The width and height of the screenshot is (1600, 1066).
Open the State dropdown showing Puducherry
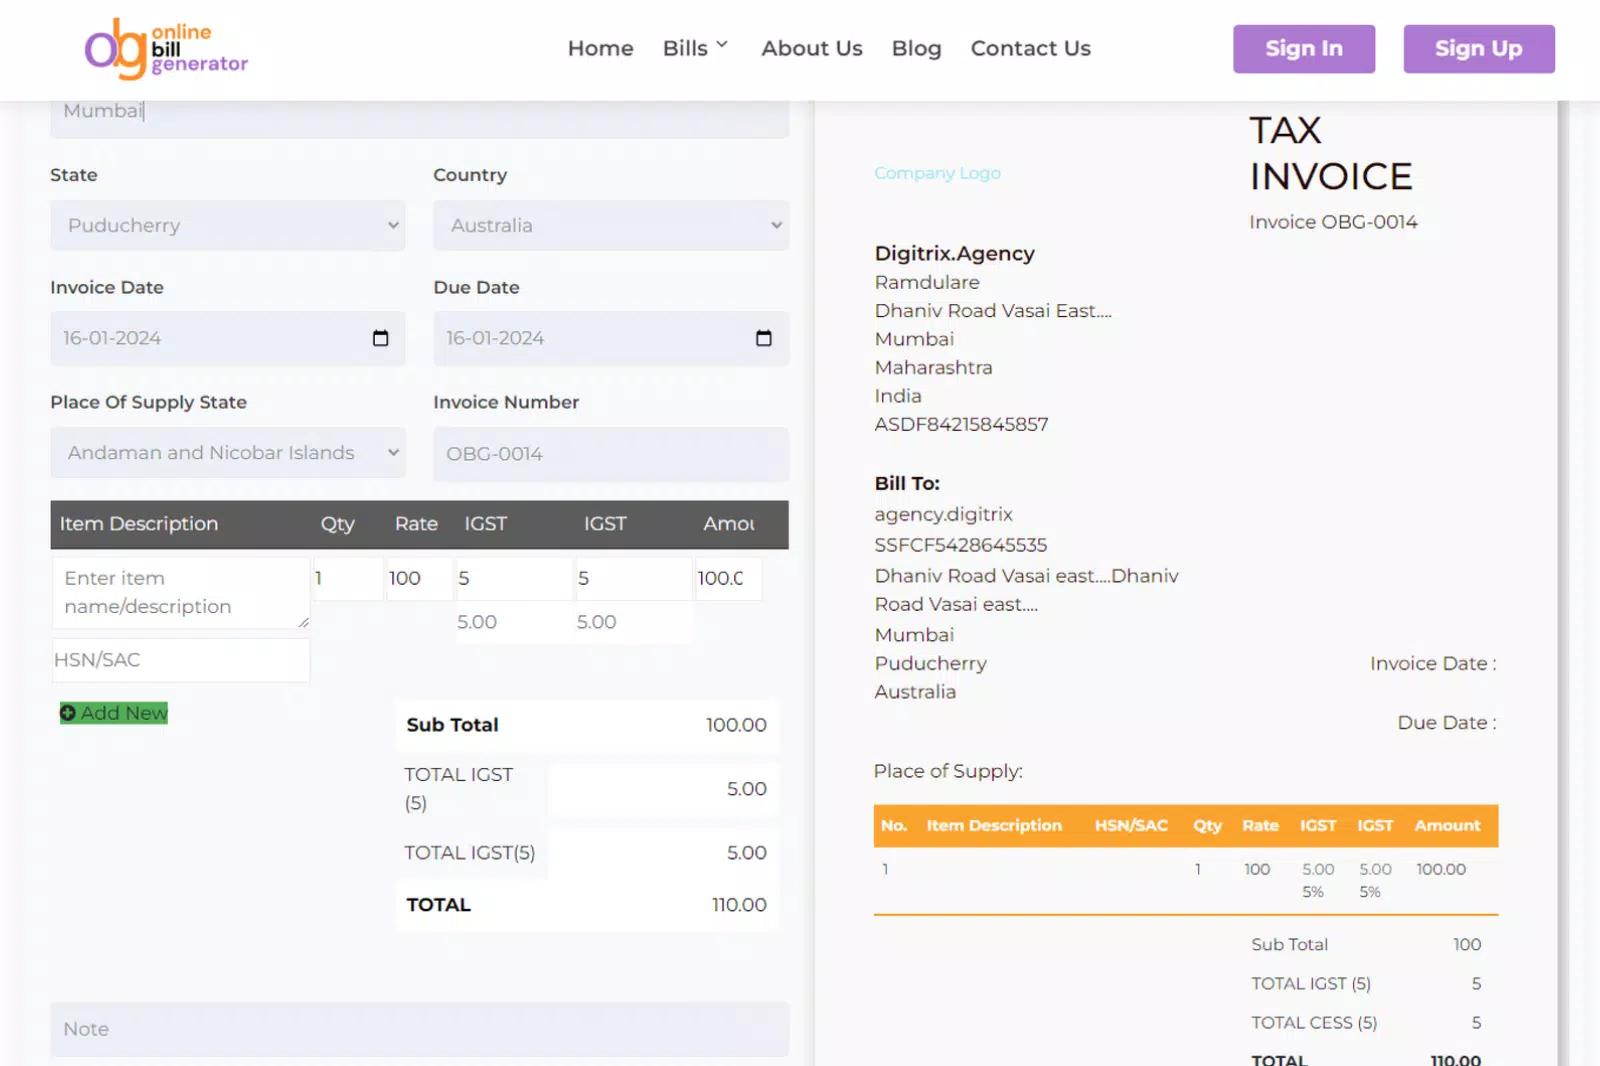(228, 225)
